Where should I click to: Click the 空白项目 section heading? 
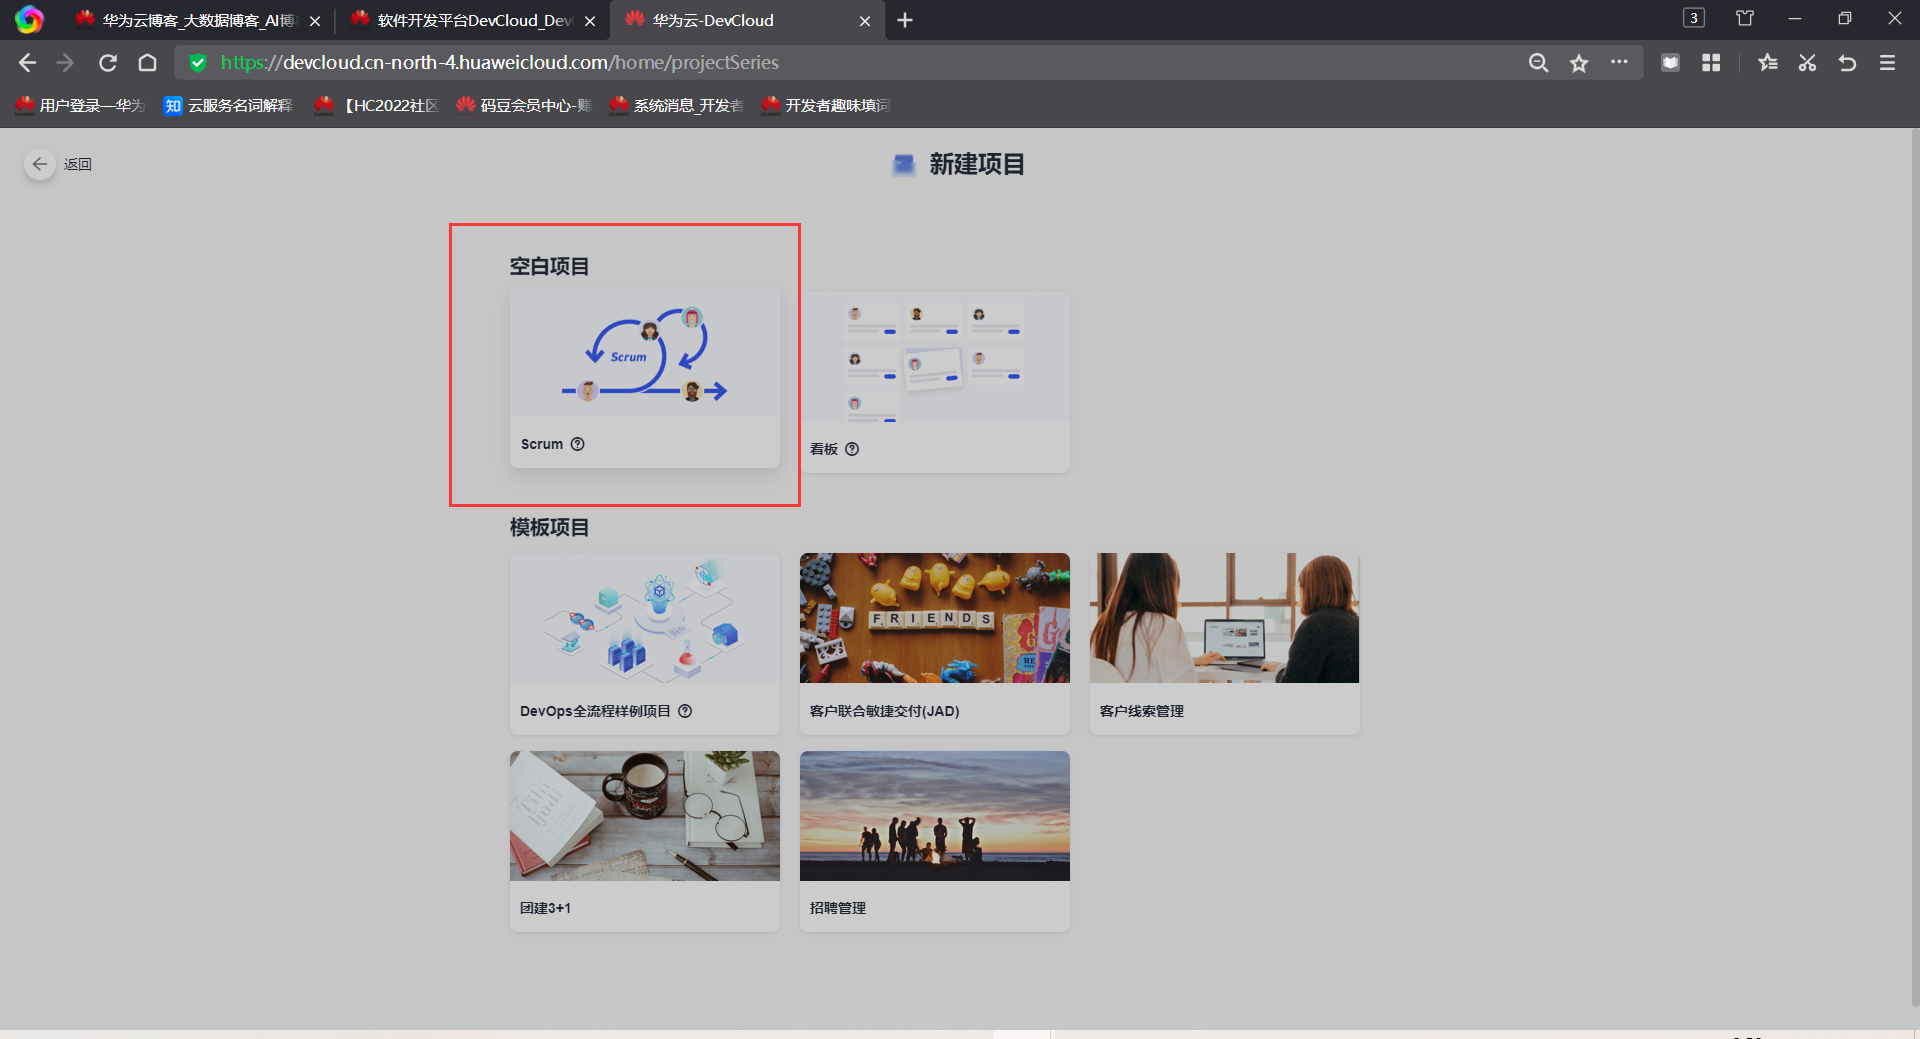point(550,266)
